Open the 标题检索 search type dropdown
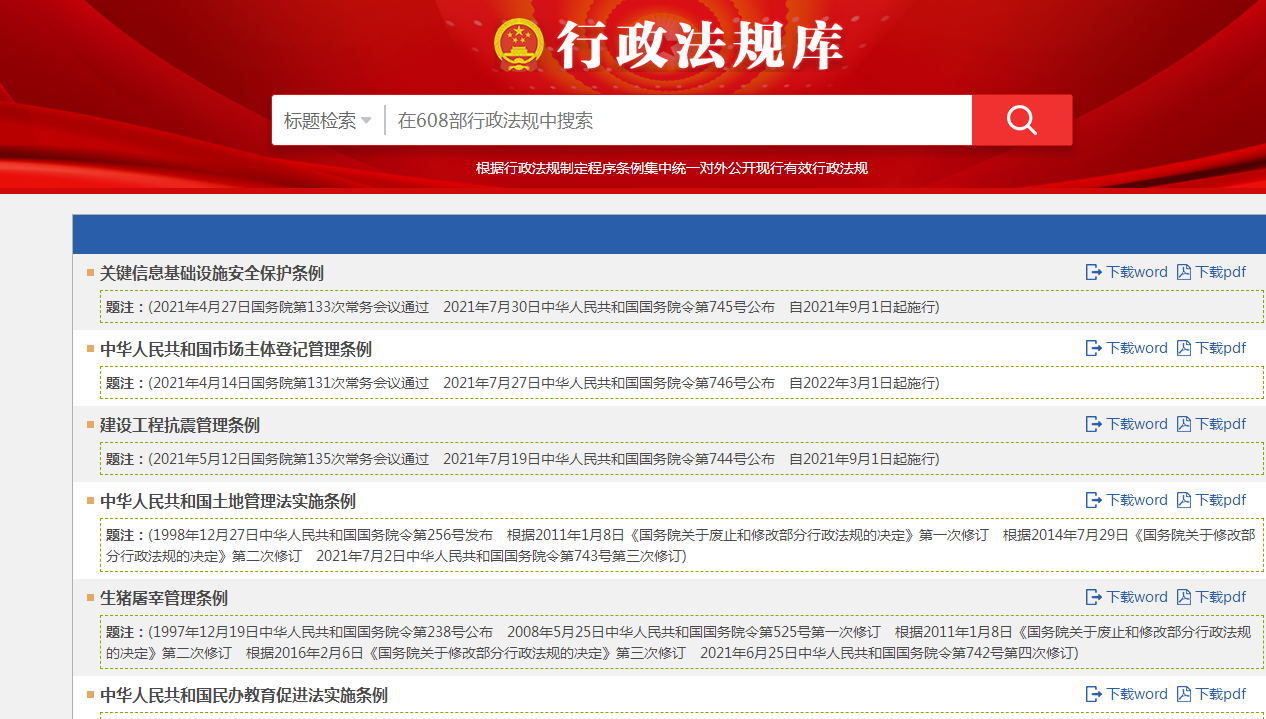Screen dimensions: 1266x719 point(328,121)
